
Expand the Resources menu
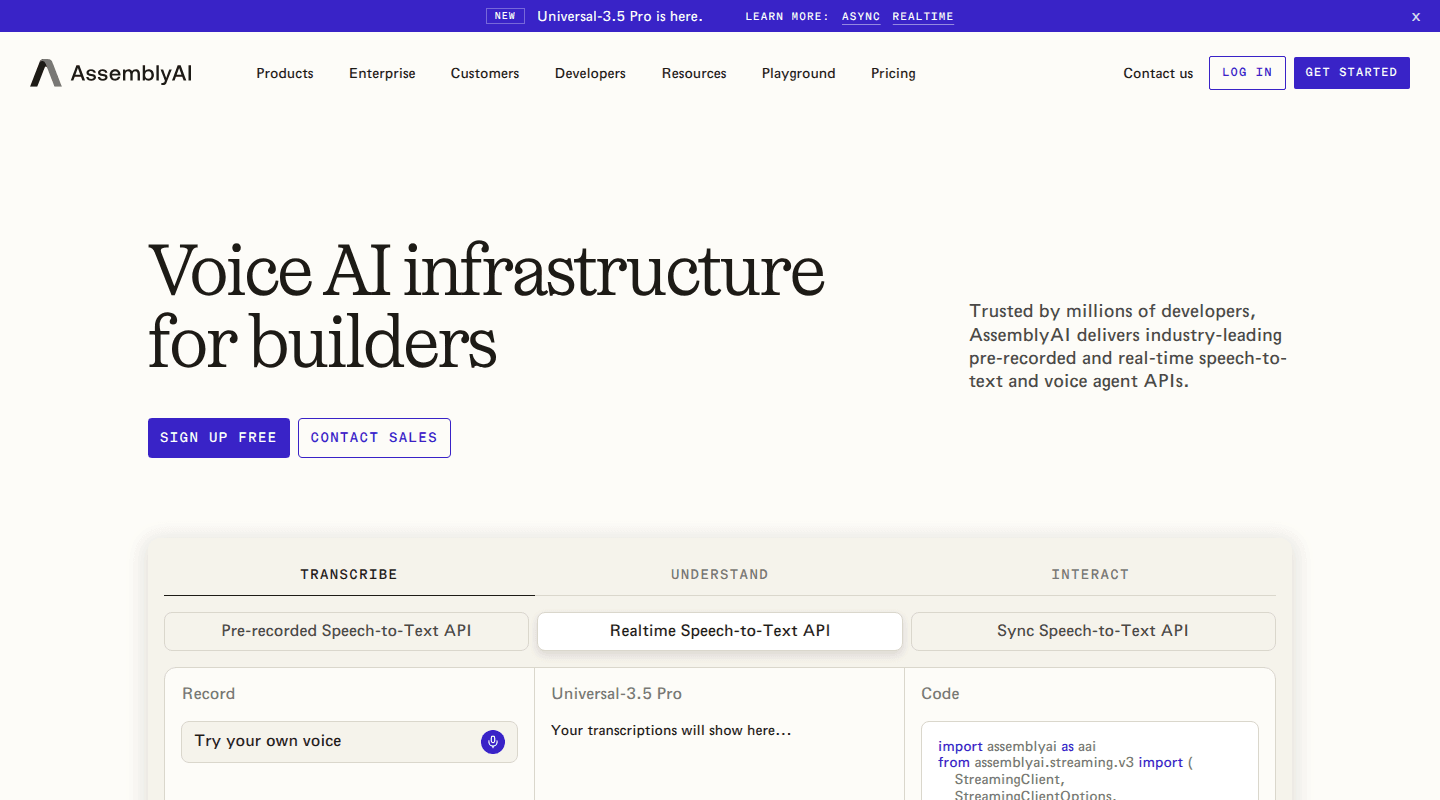pyautogui.click(x=694, y=73)
